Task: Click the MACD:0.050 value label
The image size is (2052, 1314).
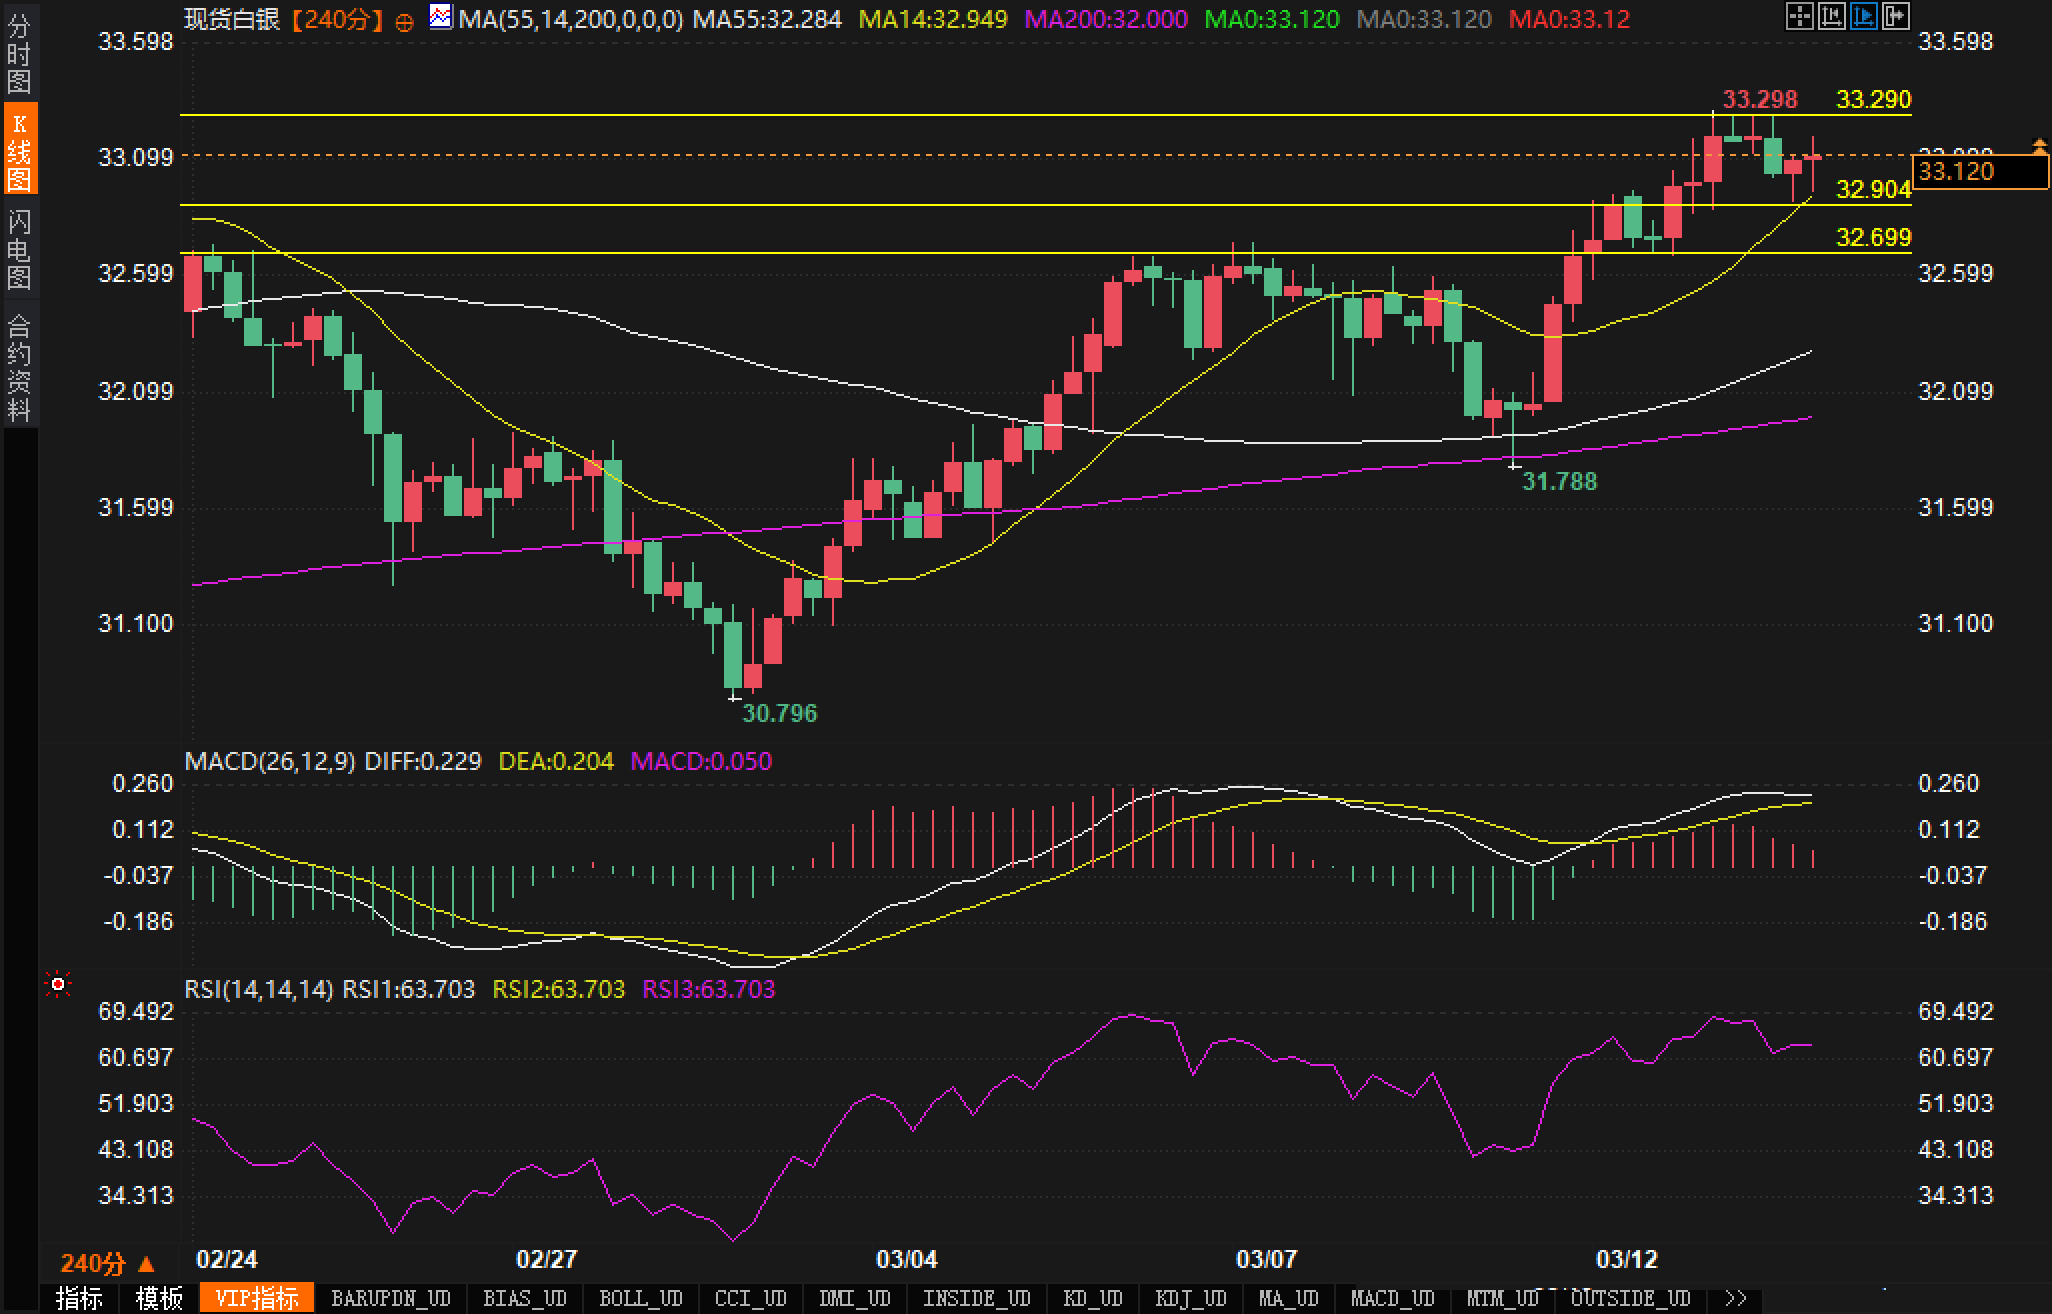Action: (x=701, y=761)
